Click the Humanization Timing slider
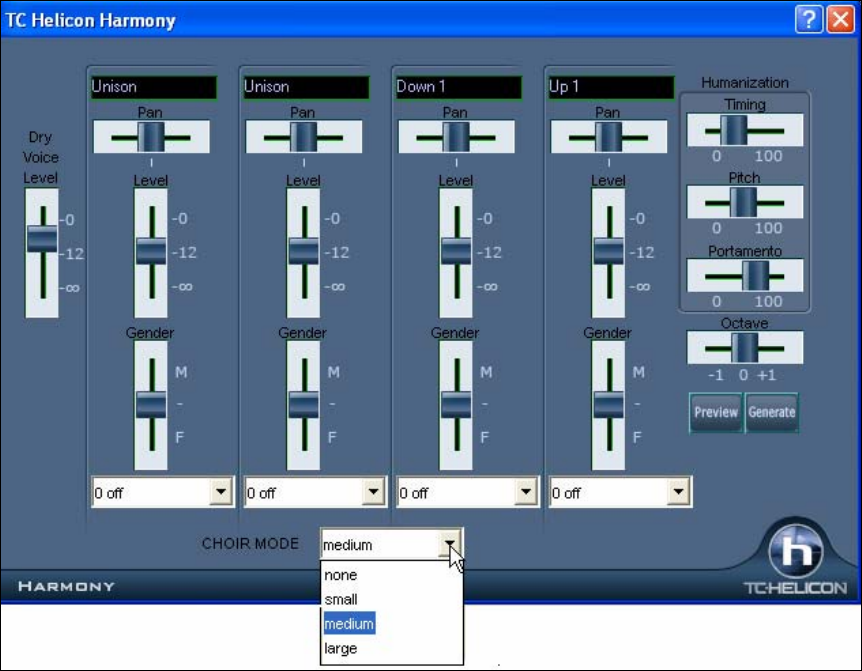Screen dimensions: 862x671 pos(745,130)
